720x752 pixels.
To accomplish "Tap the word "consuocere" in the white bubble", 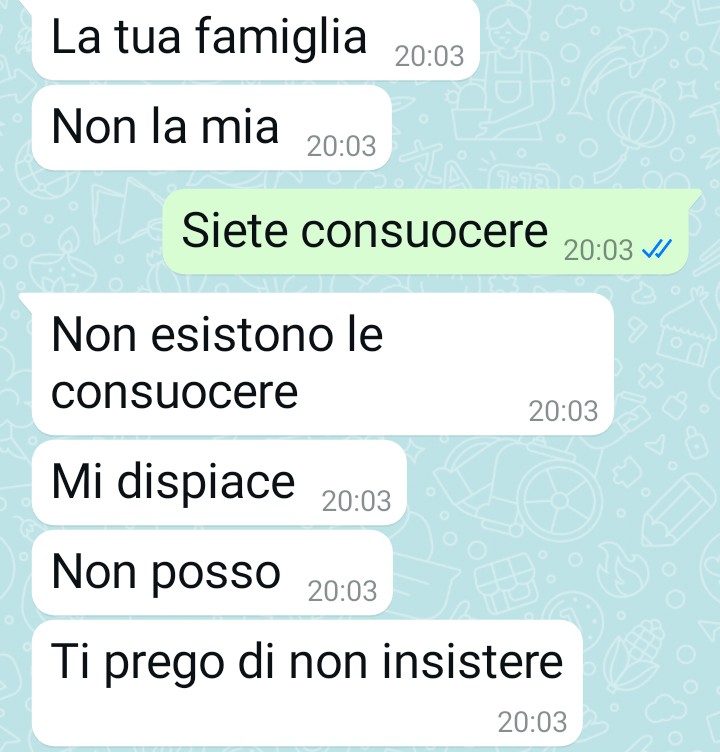I will point(175,392).
